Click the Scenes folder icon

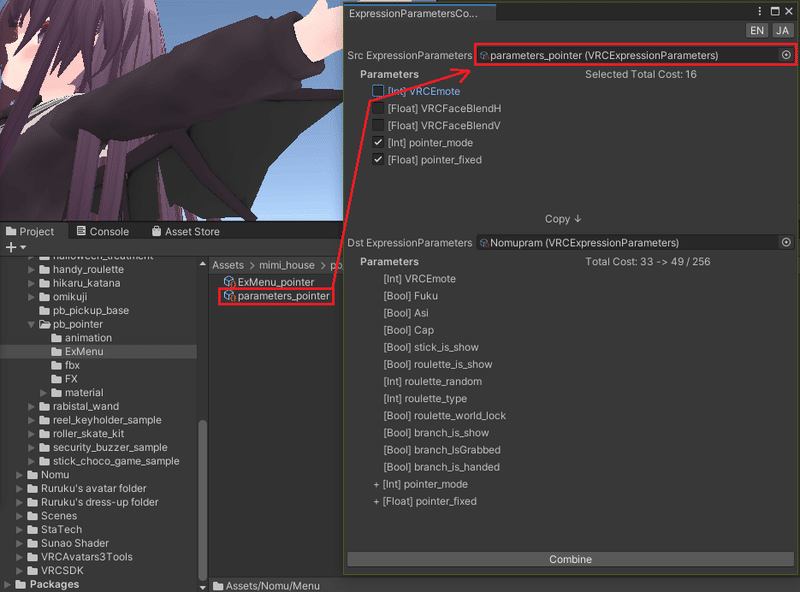[x=33, y=516]
